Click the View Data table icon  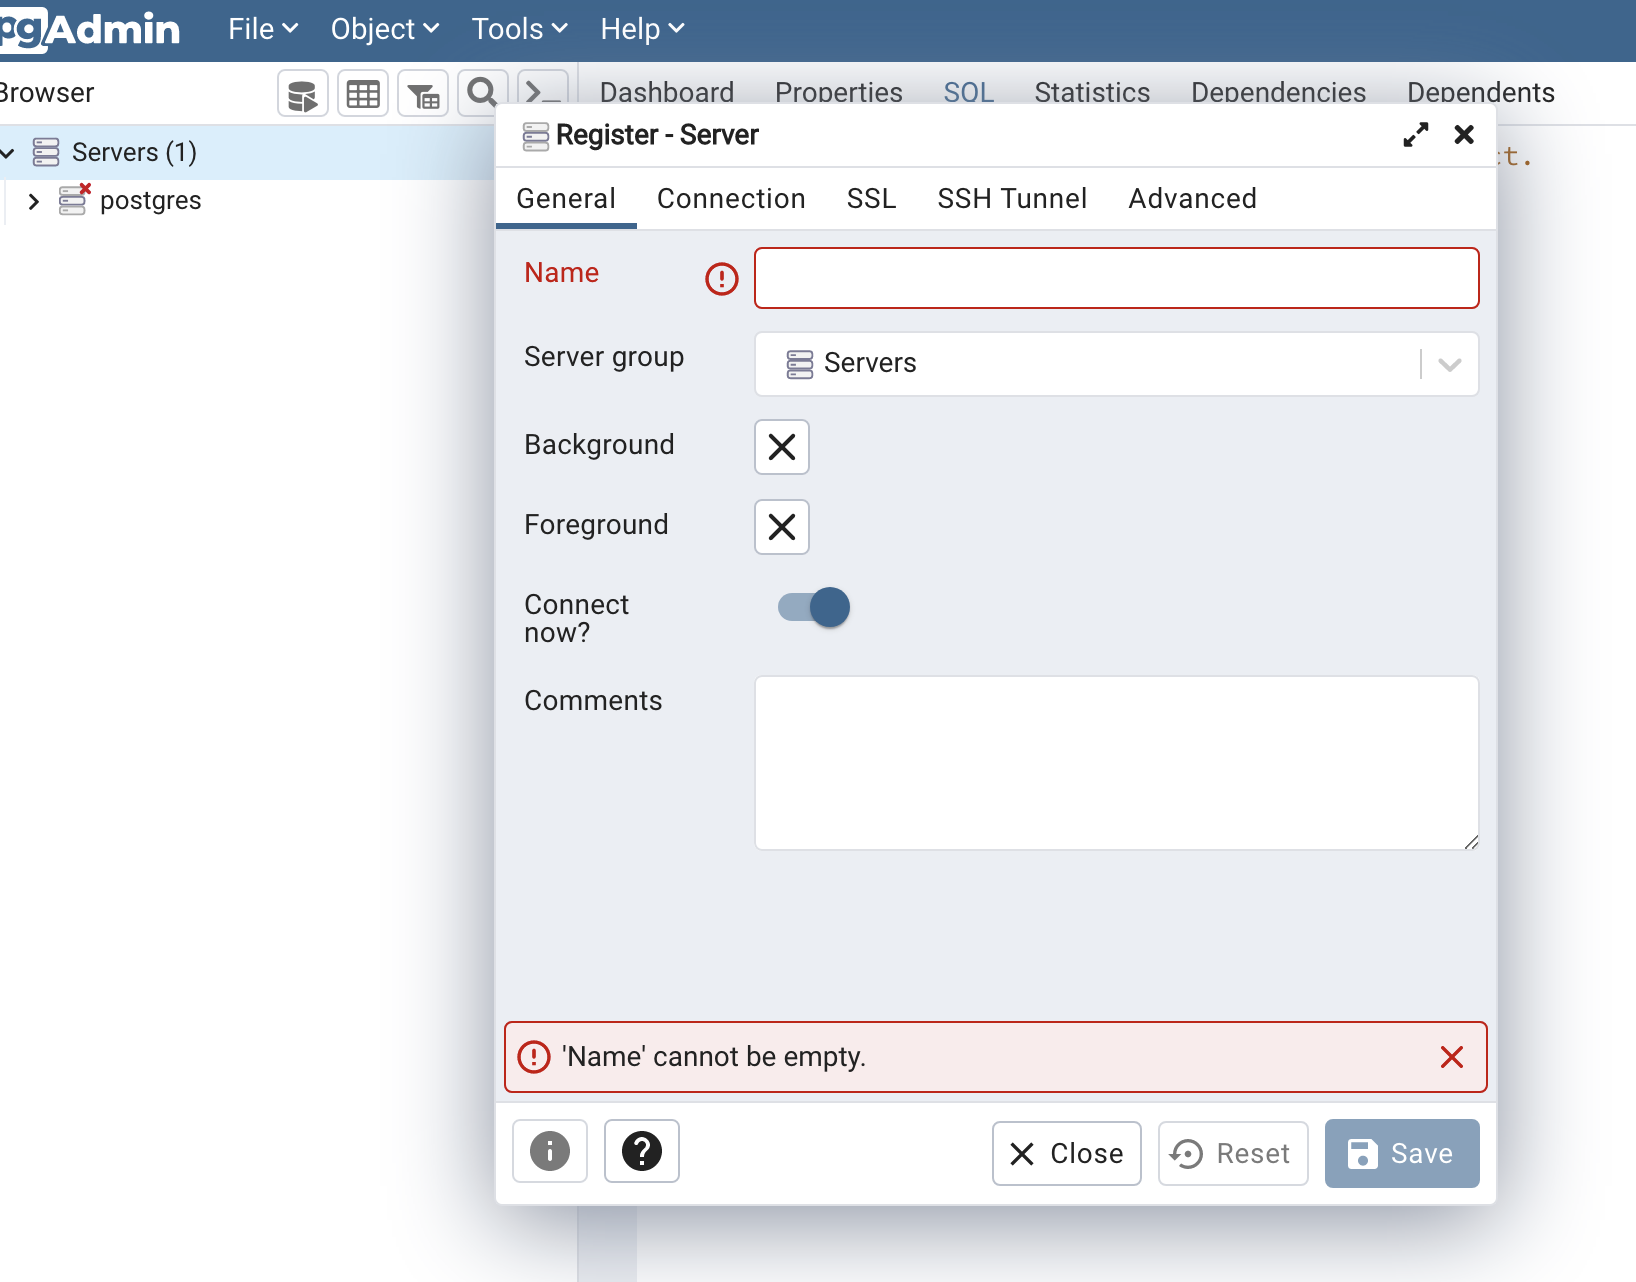click(x=362, y=95)
